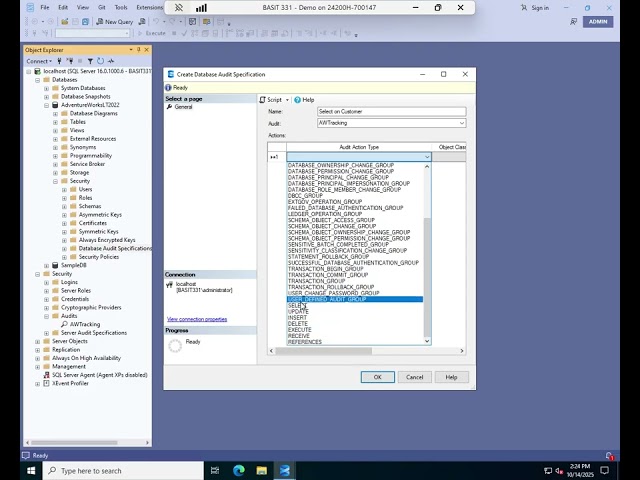Click the Object Explorer refresh icon
The image size is (640, 480).
(x=100, y=61)
